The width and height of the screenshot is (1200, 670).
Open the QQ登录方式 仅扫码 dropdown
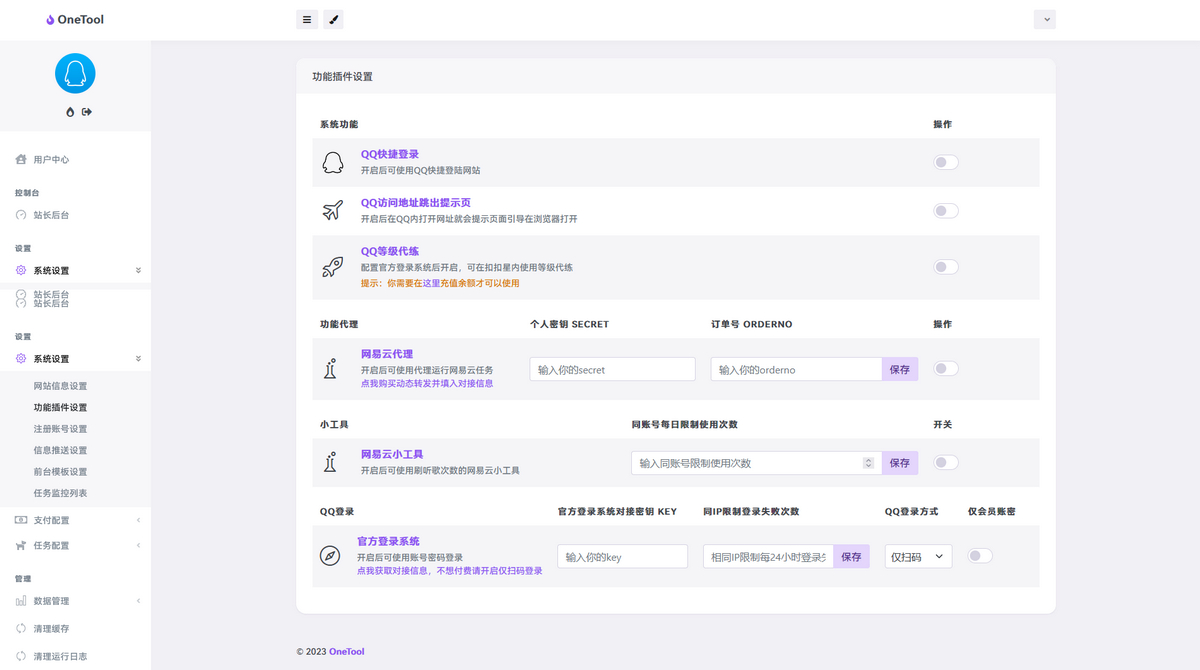pos(918,556)
